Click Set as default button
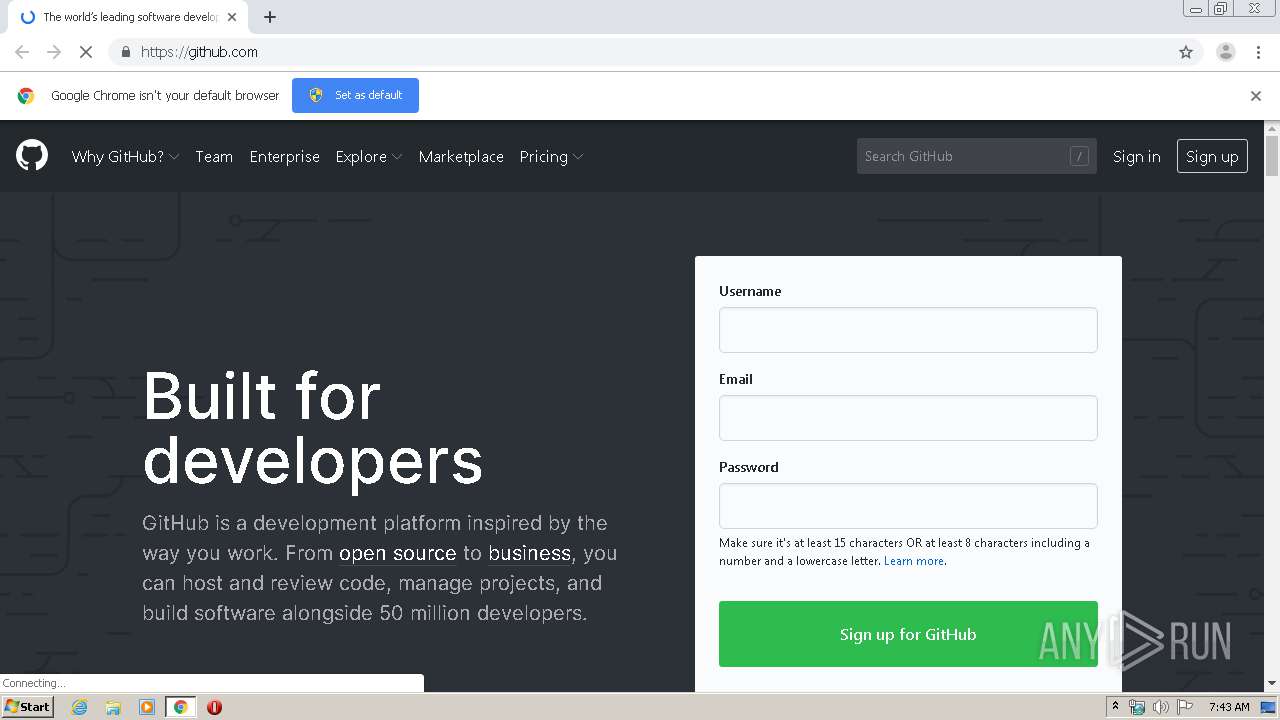 tap(355, 95)
